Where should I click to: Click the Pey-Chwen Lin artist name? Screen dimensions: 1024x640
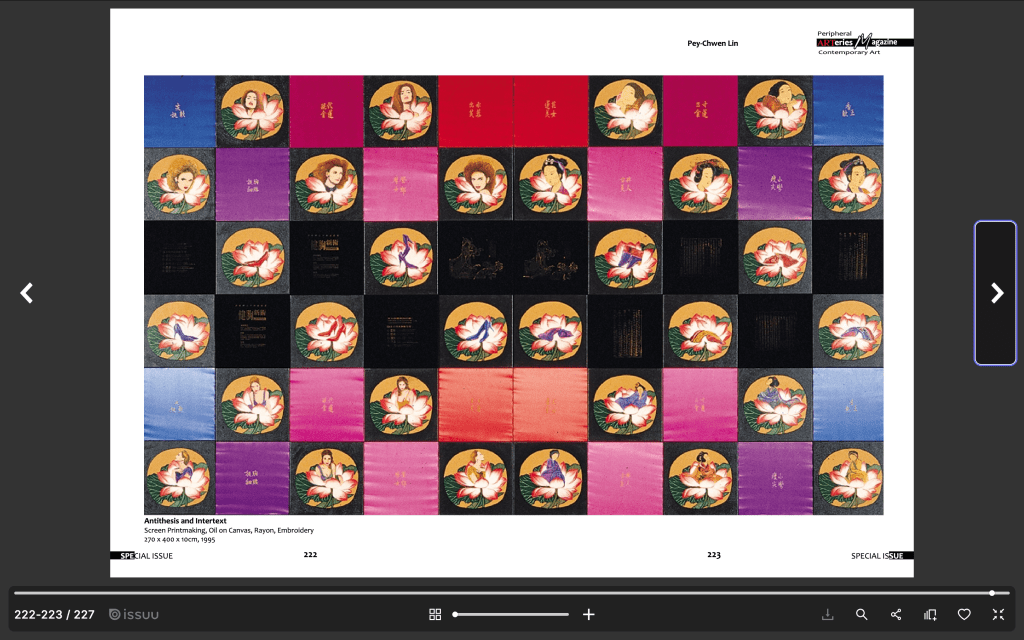tap(712, 44)
